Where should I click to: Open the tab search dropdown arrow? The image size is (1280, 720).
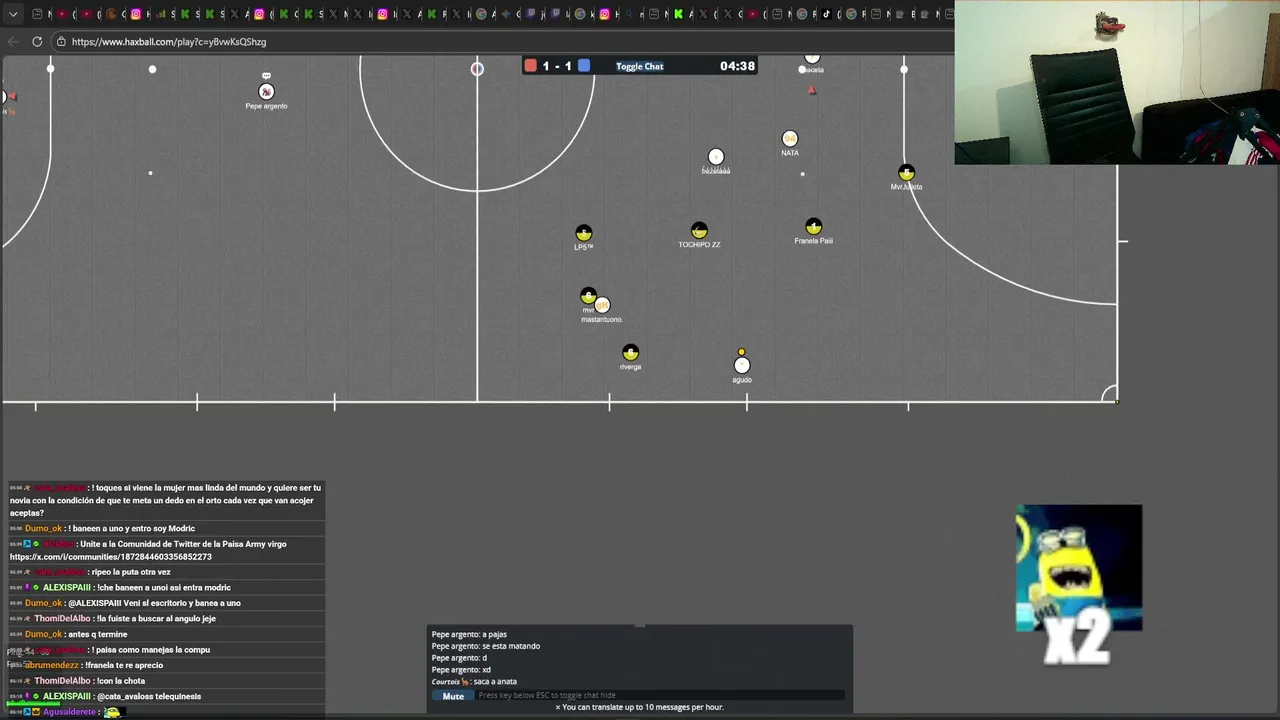[x=13, y=14]
